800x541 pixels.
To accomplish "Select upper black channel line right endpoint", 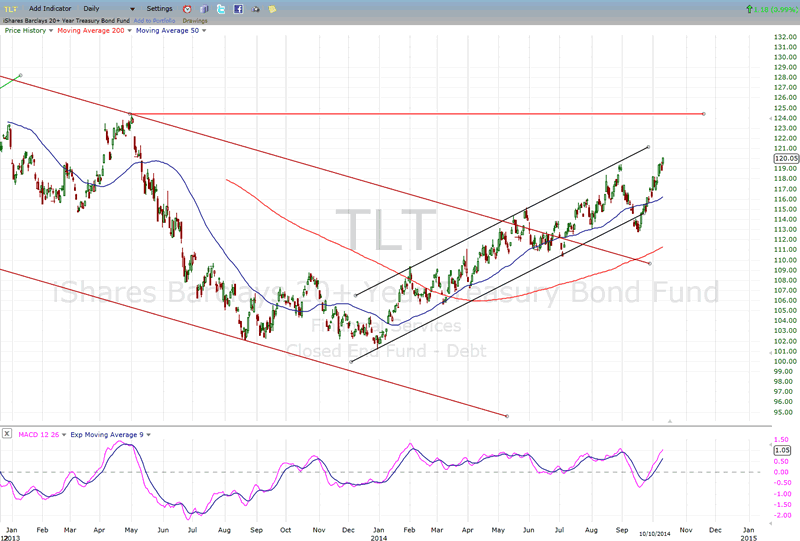I will coord(648,147).
